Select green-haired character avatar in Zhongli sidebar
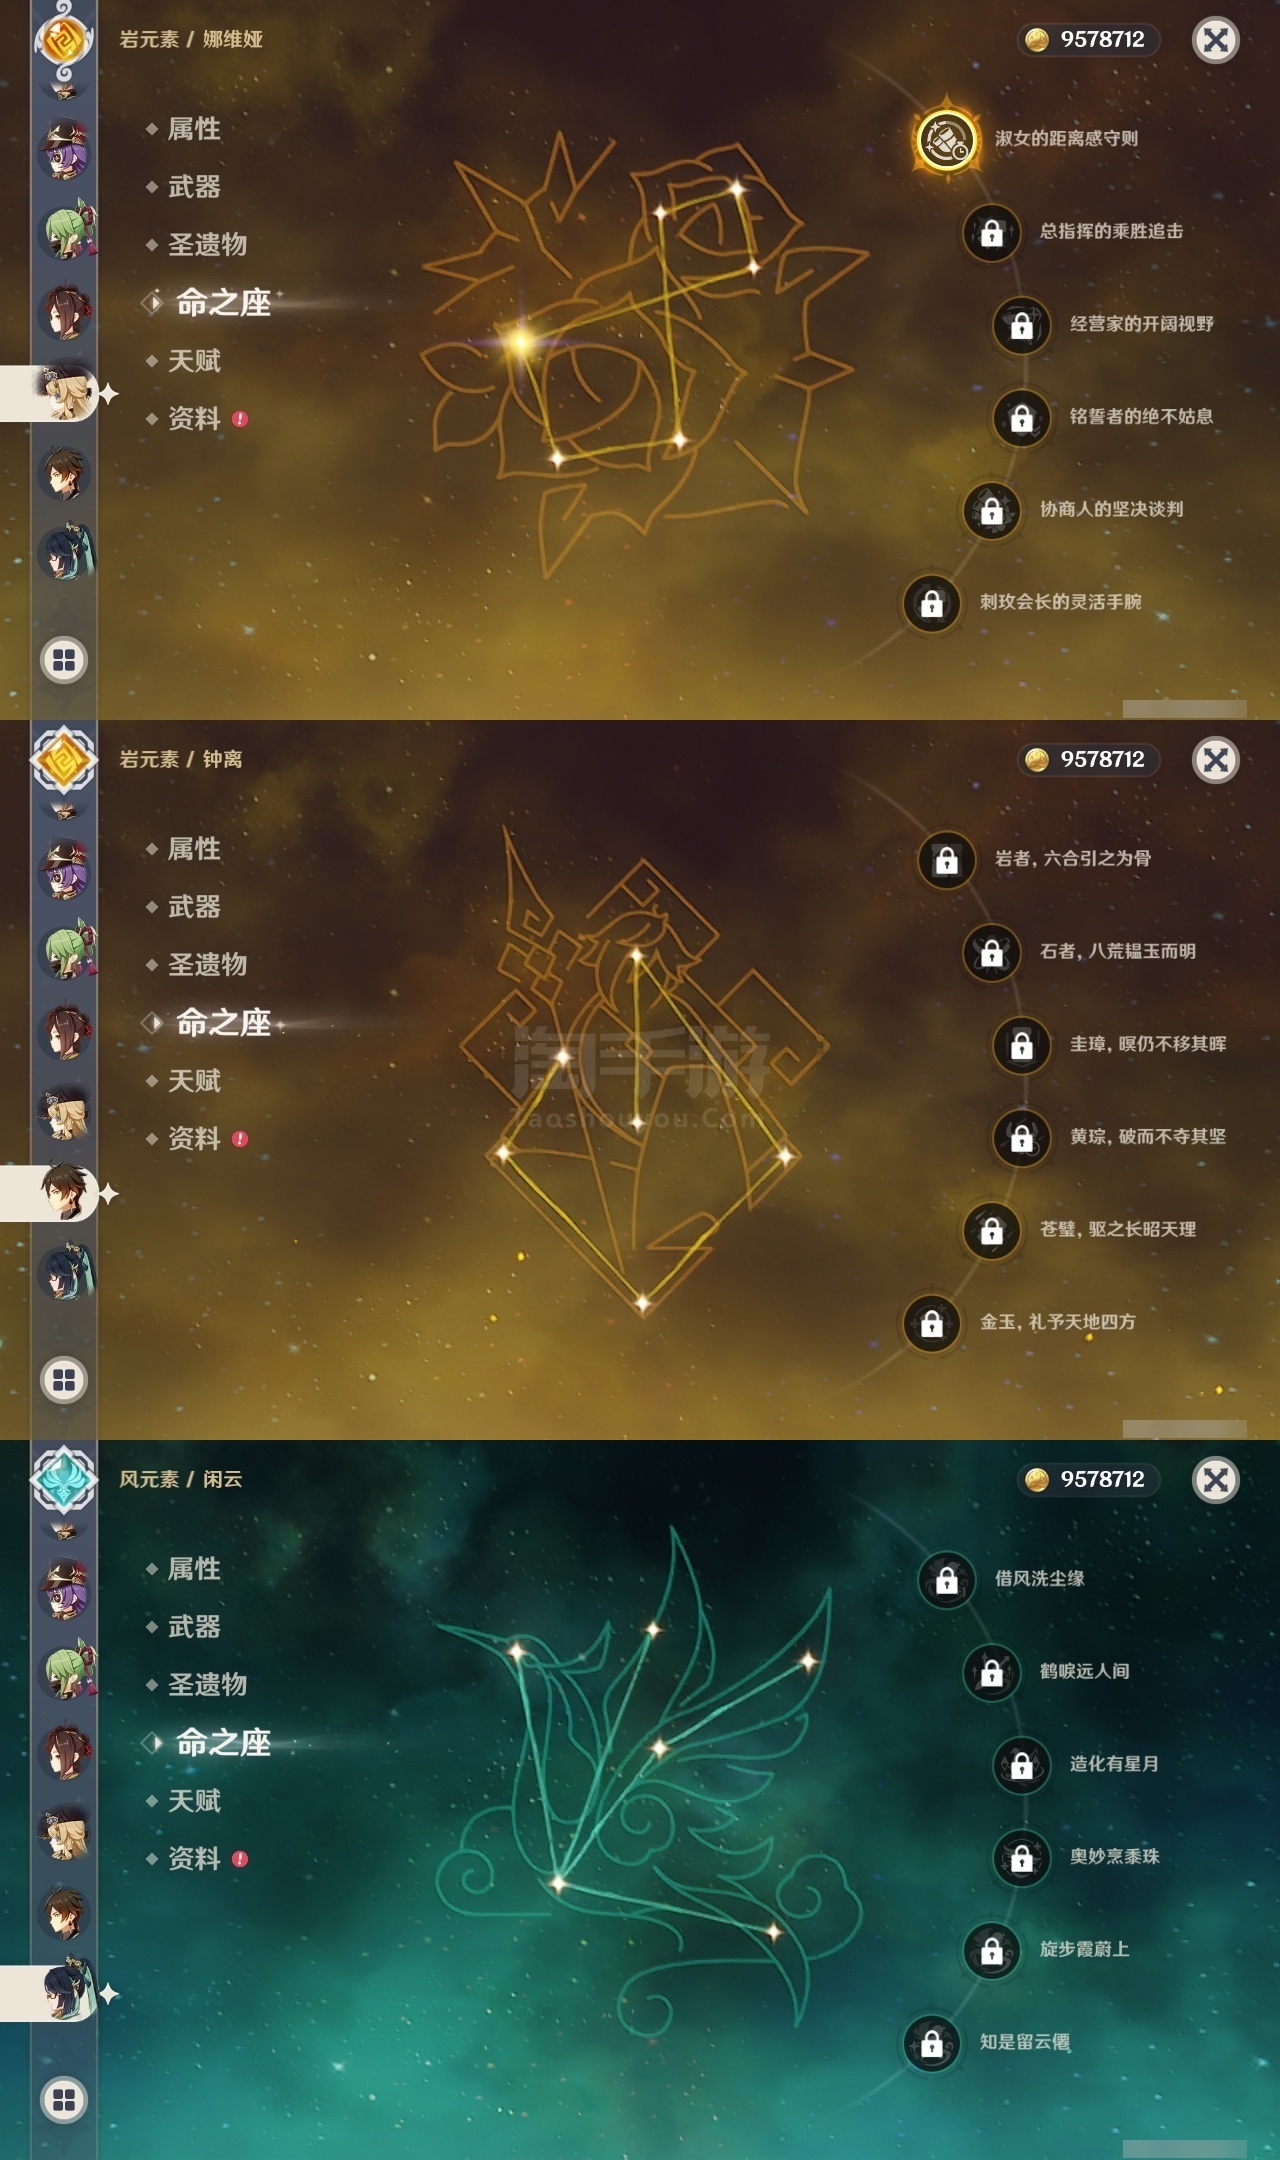 click(66, 952)
